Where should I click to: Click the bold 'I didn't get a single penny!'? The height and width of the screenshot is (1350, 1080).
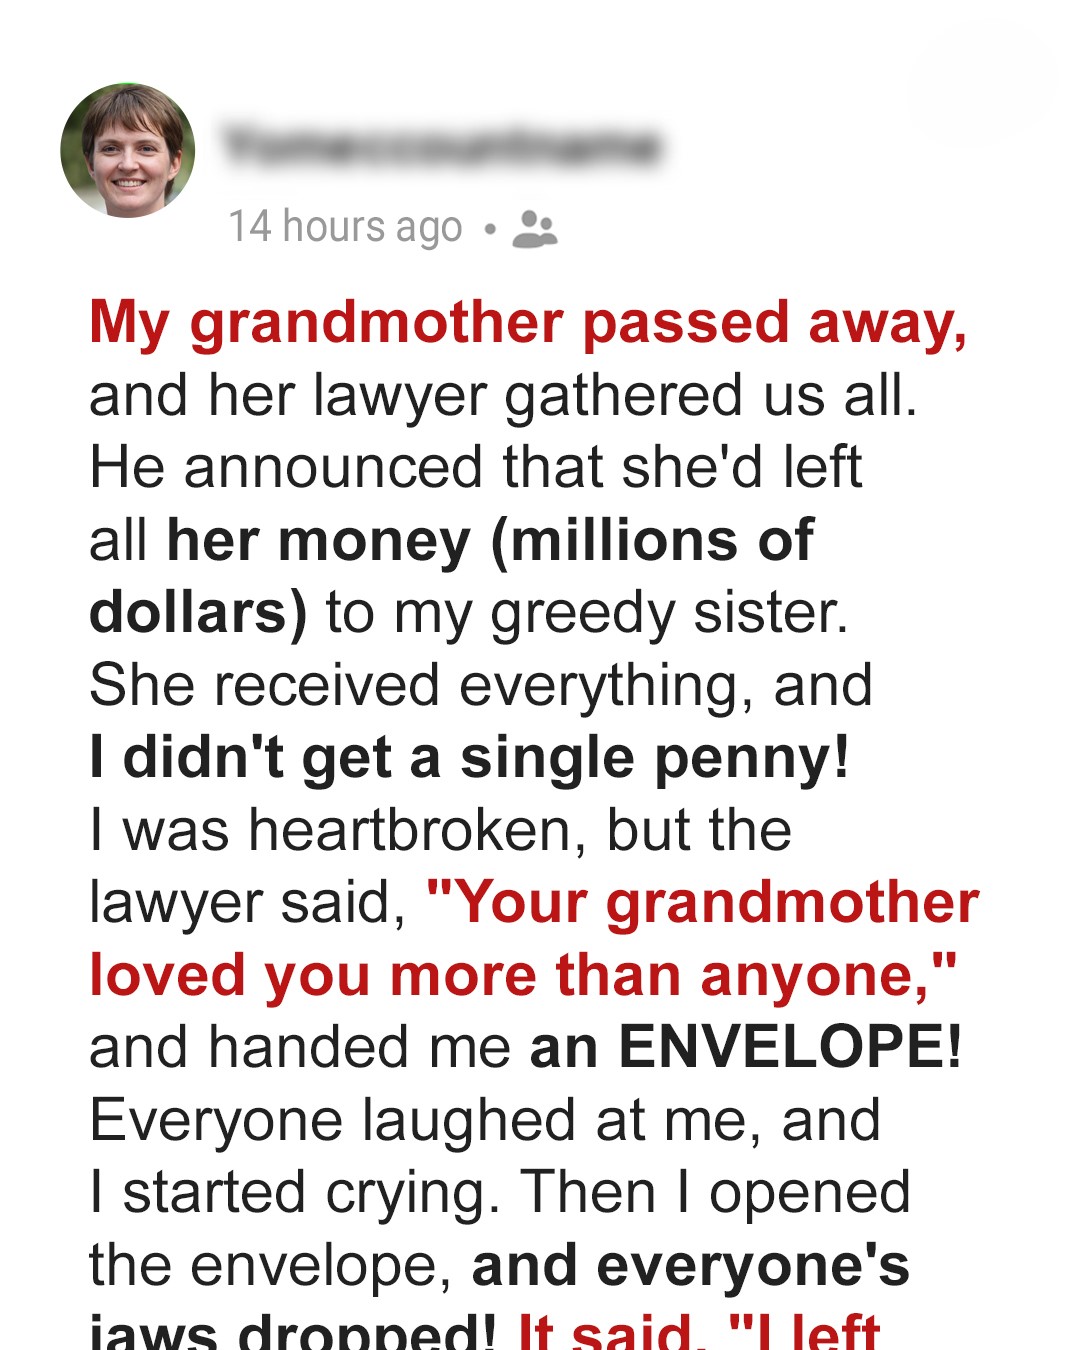[x=470, y=759]
